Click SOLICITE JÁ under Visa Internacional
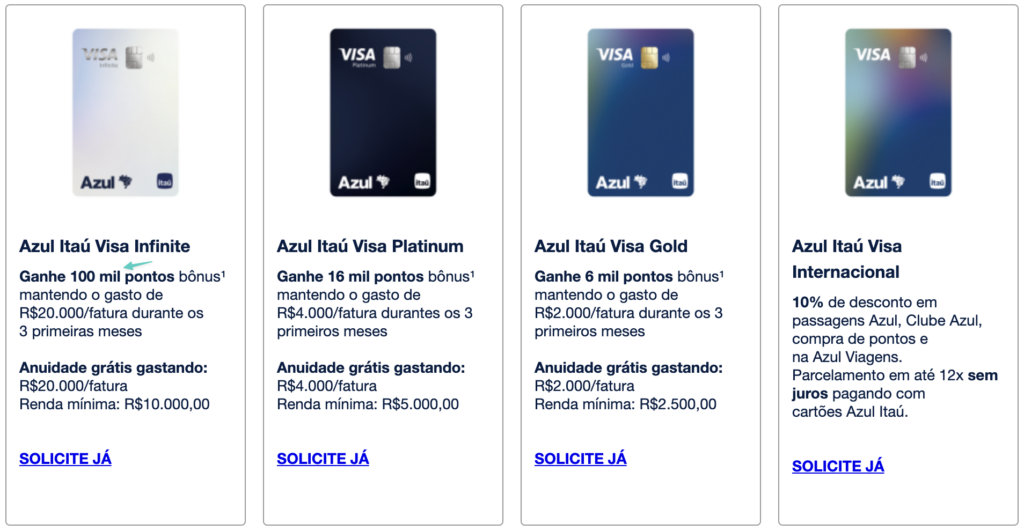Screen dimensions: 1024x531 (838, 466)
